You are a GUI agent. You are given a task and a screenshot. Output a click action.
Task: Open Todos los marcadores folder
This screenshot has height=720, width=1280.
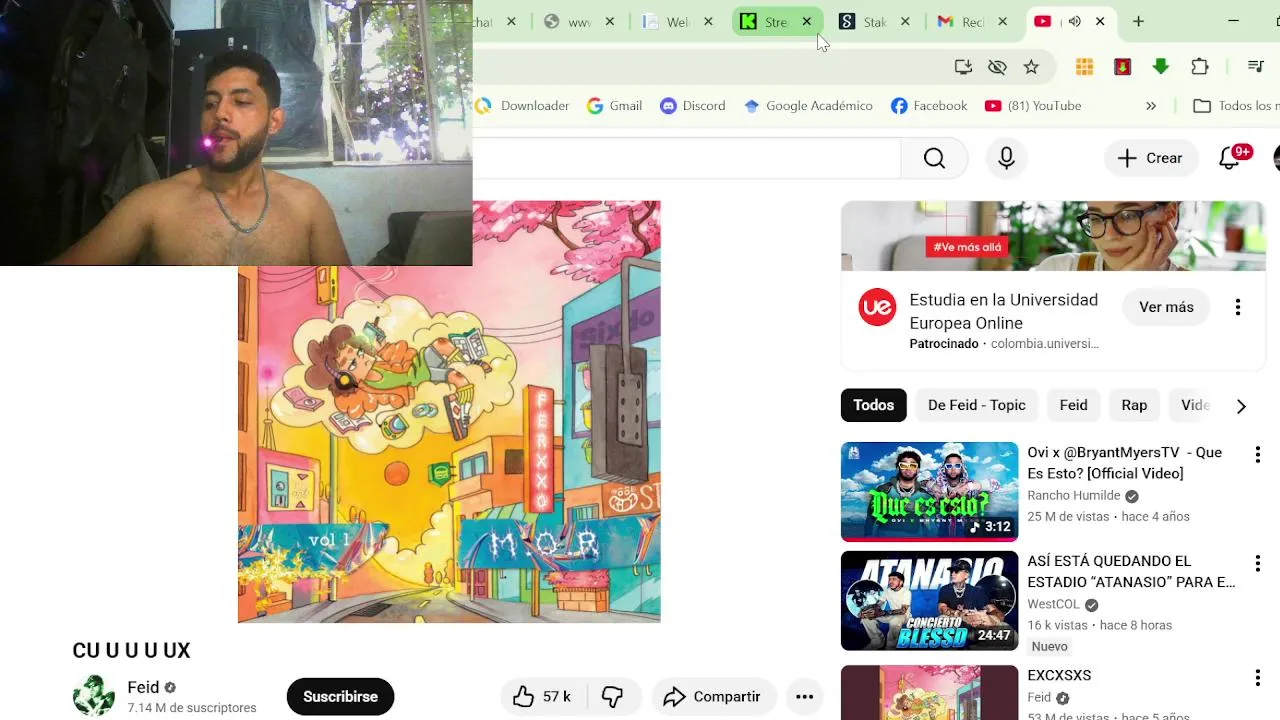1236,106
